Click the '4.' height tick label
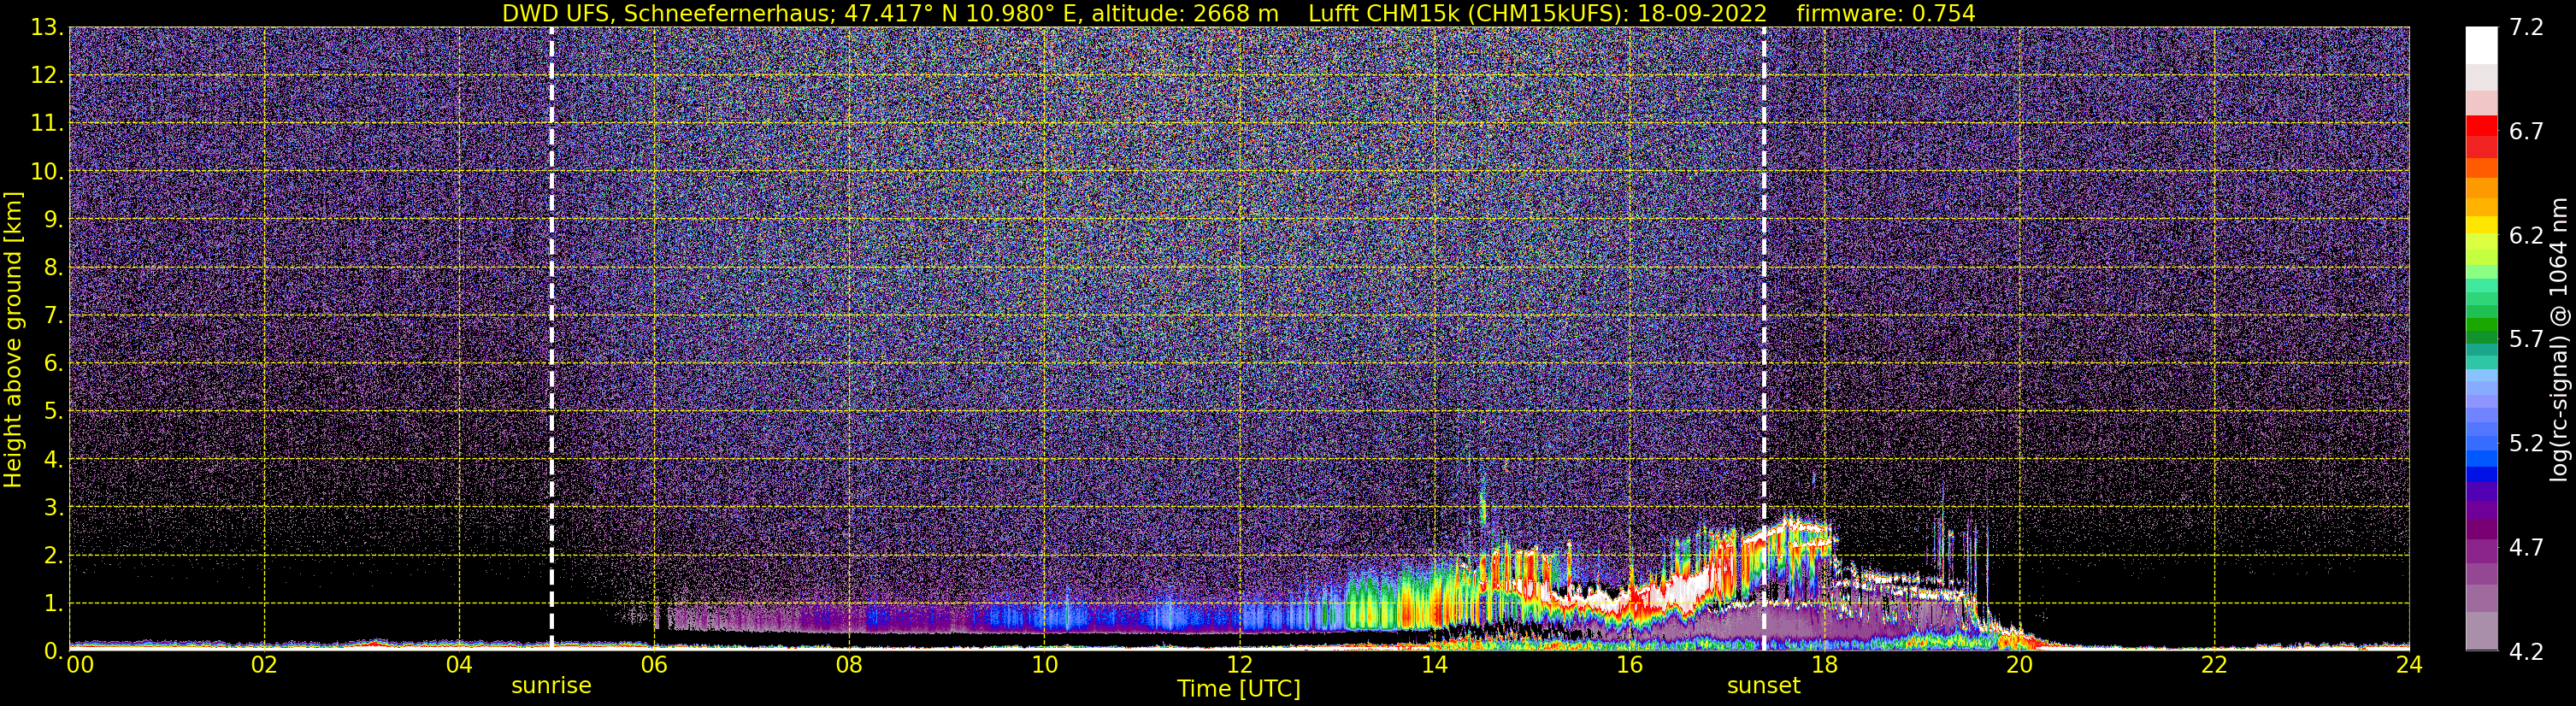Viewport: 2576px width, 706px height. click(x=54, y=459)
